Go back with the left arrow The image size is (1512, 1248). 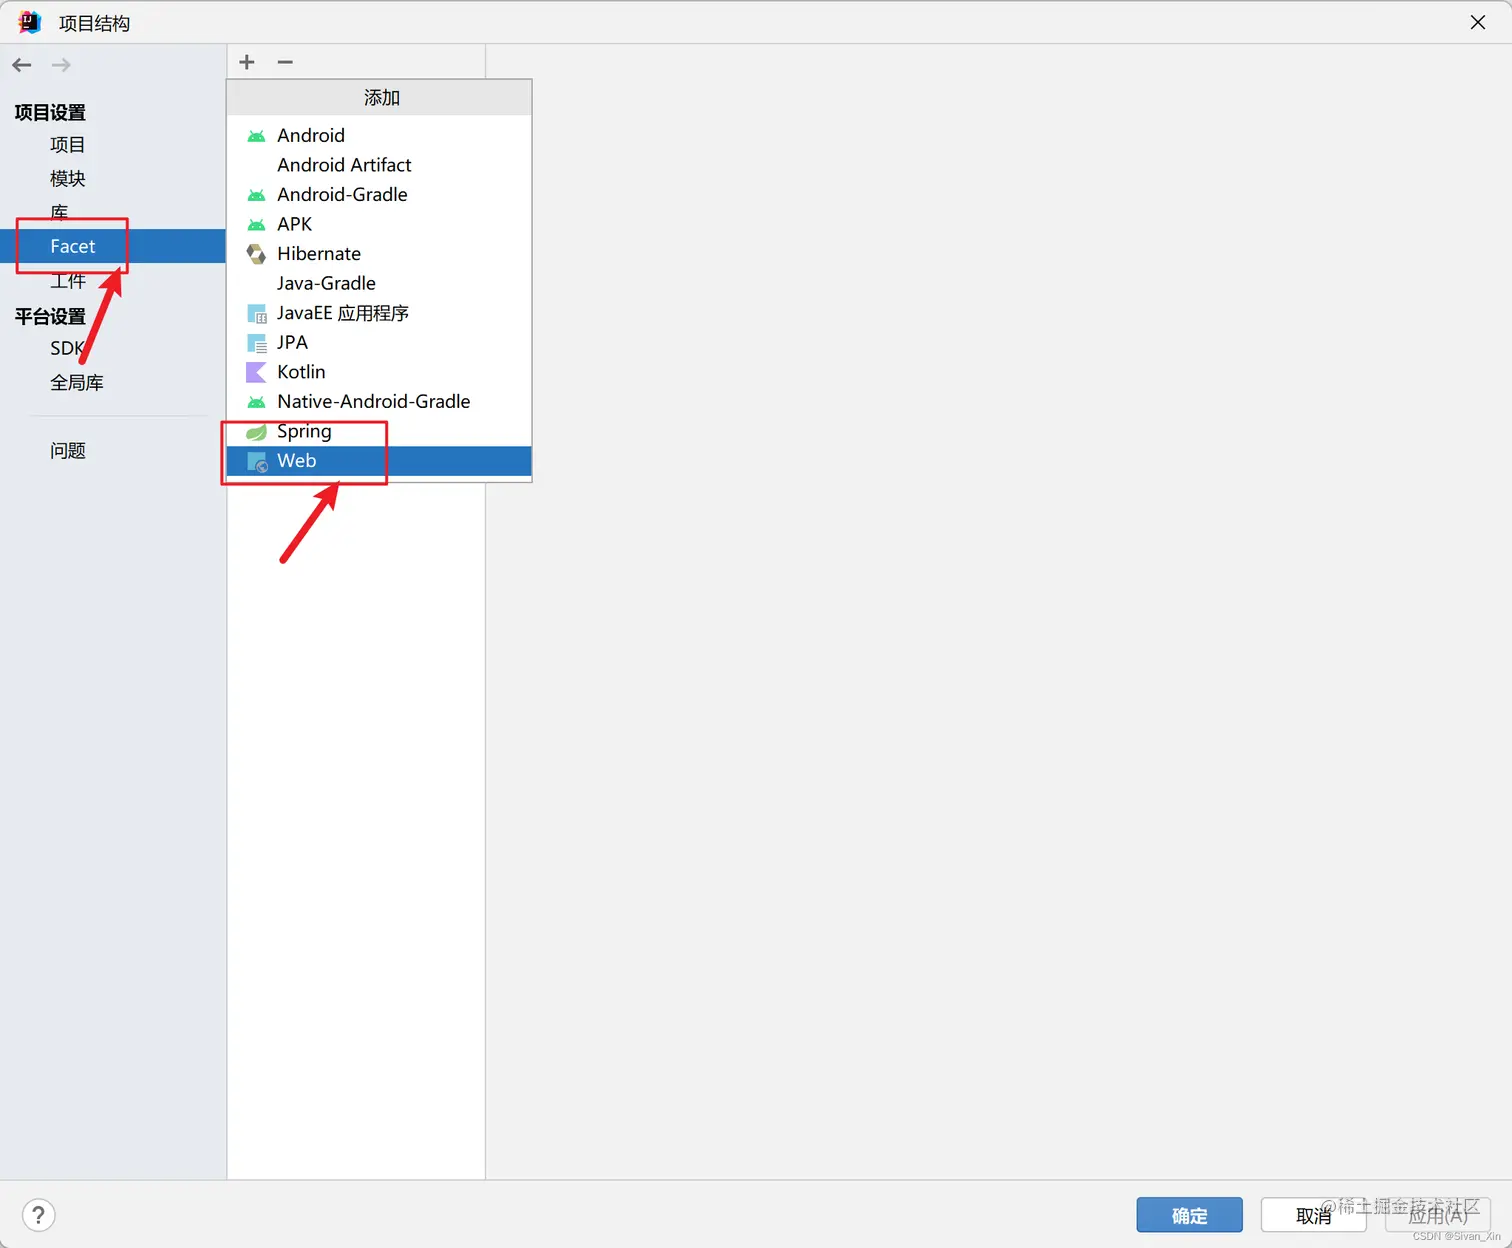pyautogui.click(x=22, y=65)
